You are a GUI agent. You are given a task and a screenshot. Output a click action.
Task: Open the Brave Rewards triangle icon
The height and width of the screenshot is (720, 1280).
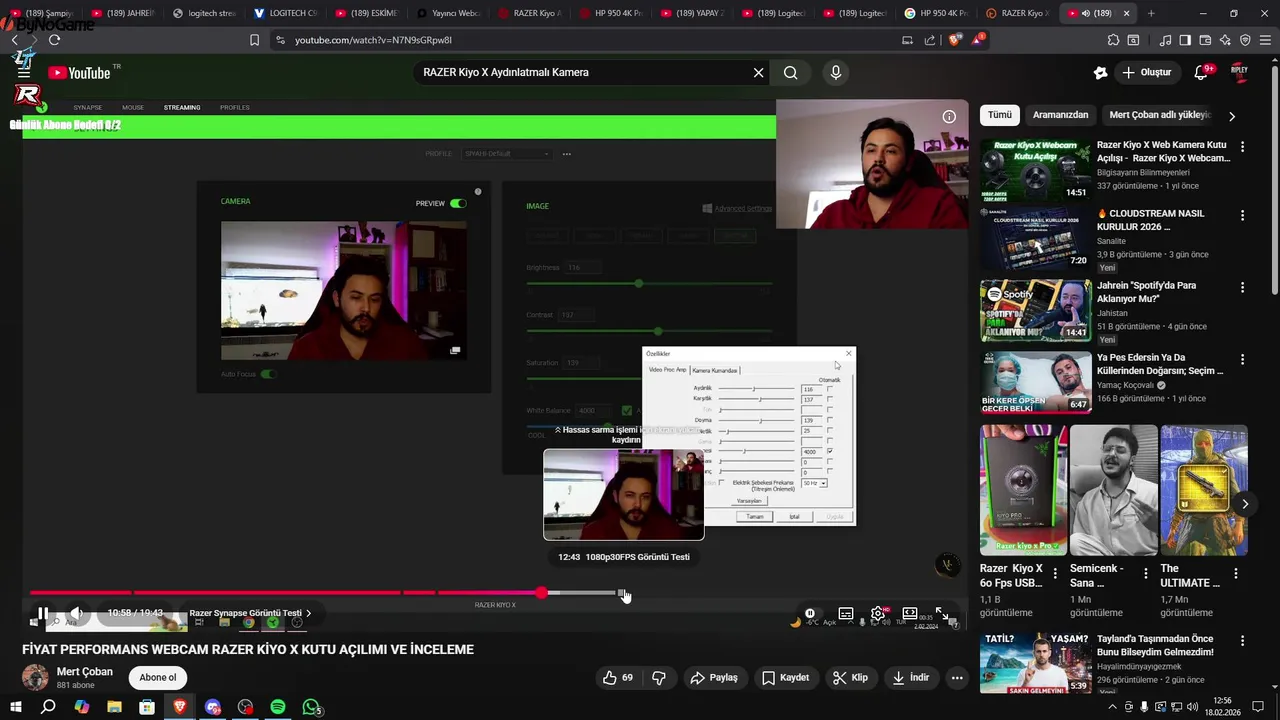tap(978, 40)
